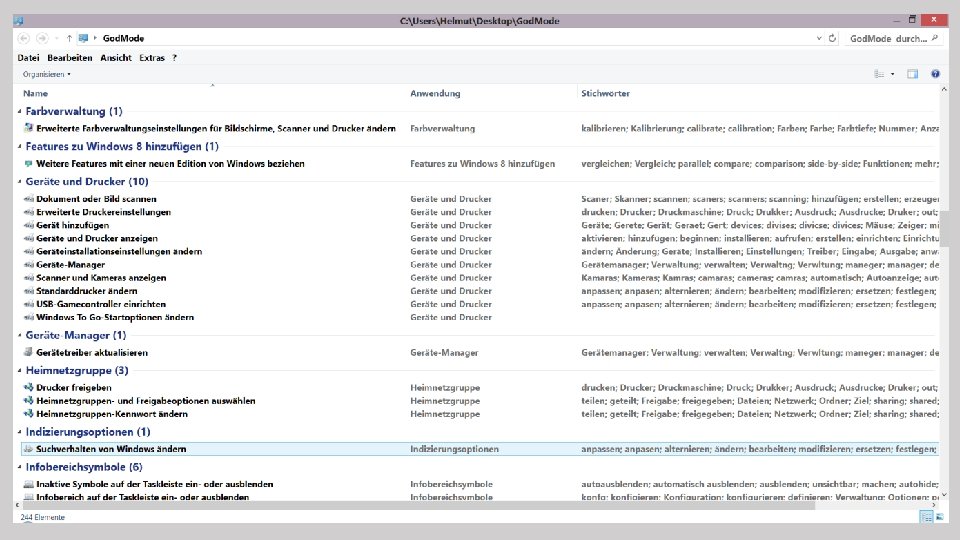Click the Standarddrucker ändern icon
This screenshot has height=540, width=960.
pyautogui.click(x=28, y=291)
